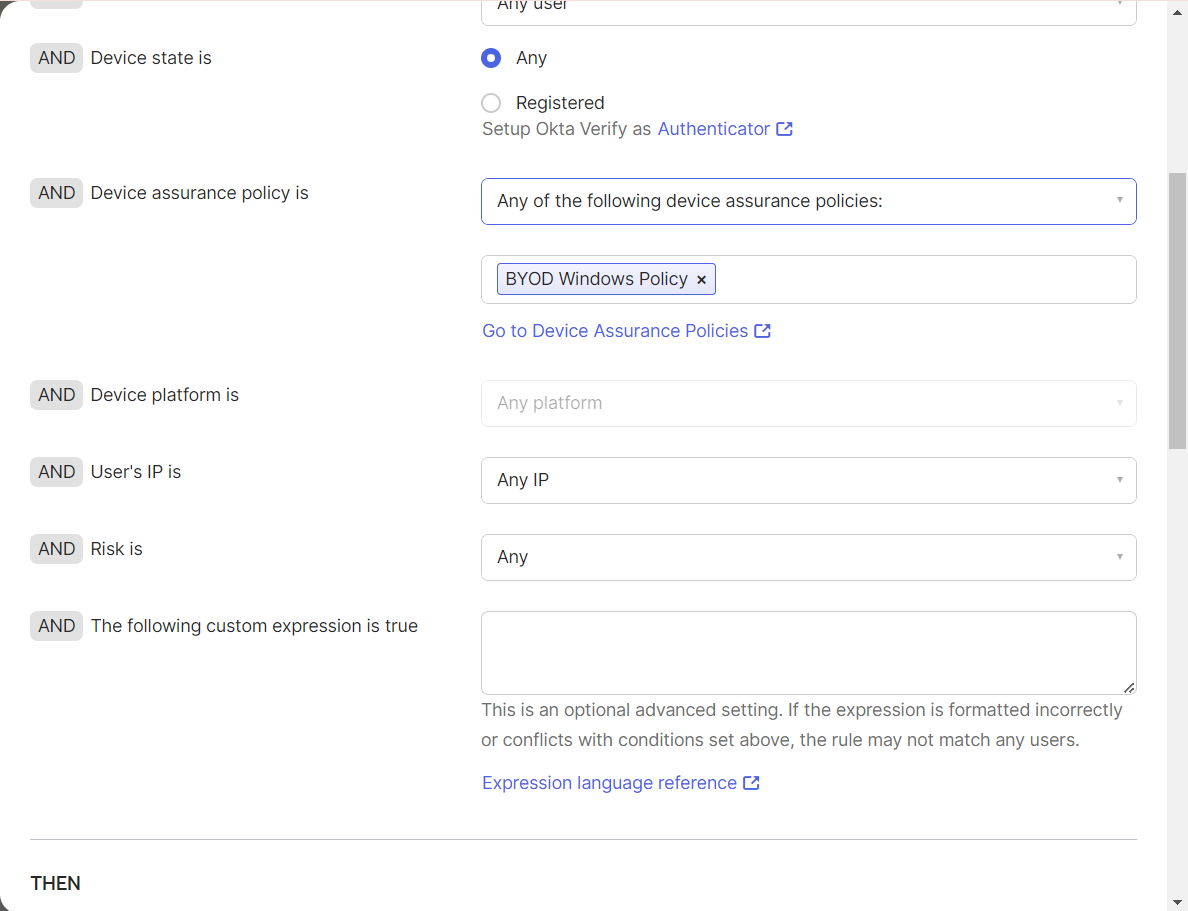Click the vertical scrollbar thumb
The height and width of the screenshot is (911, 1188).
1177,310
